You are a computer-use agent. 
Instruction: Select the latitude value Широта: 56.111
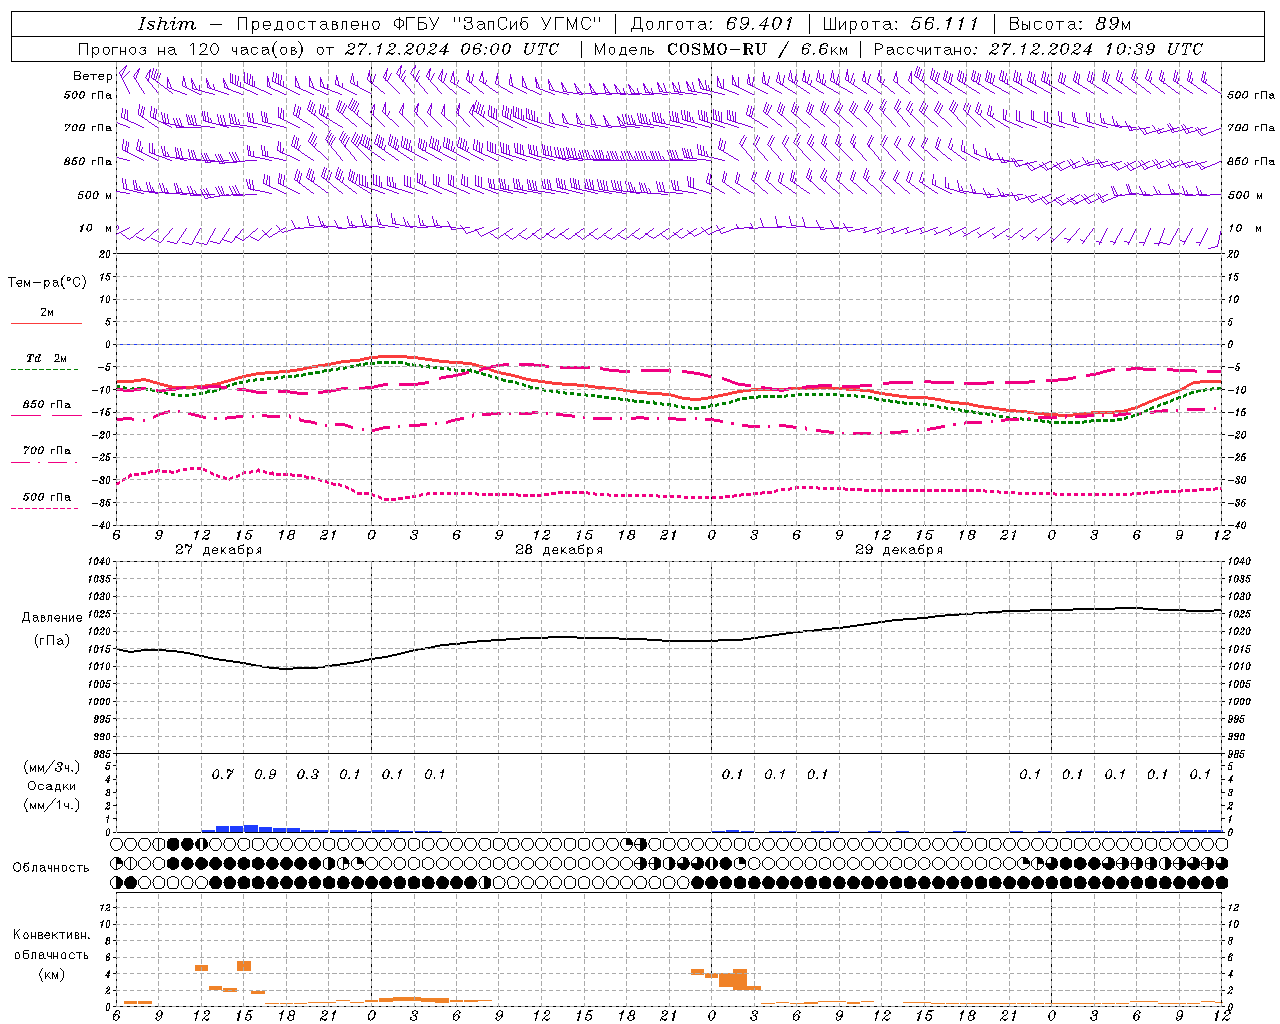click(900, 24)
